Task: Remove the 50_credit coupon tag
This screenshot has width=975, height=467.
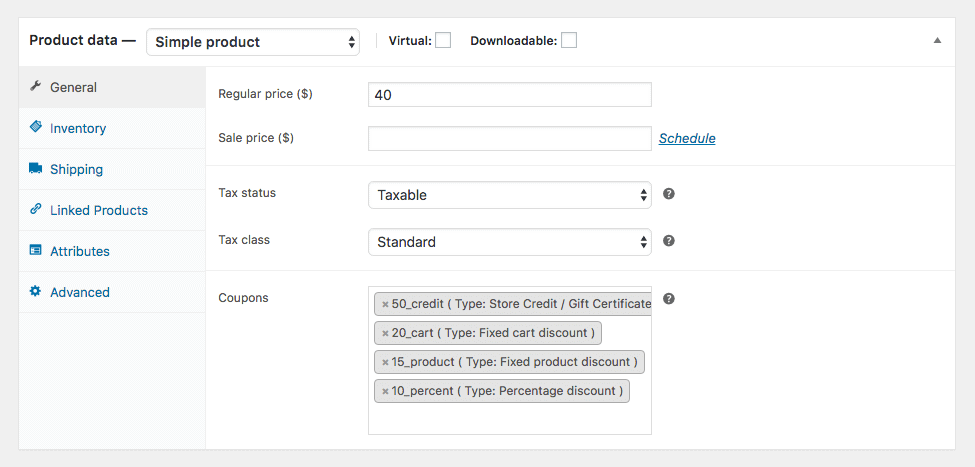Action: (385, 304)
